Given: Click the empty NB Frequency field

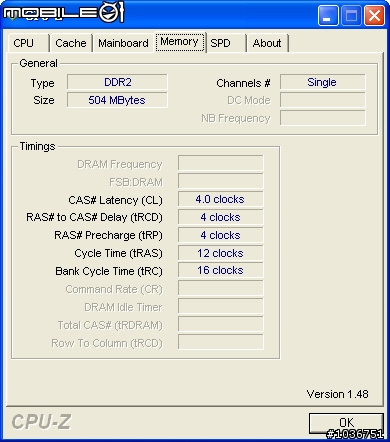Looking at the screenshot, I should pyautogui.click(x=323, y=118).
